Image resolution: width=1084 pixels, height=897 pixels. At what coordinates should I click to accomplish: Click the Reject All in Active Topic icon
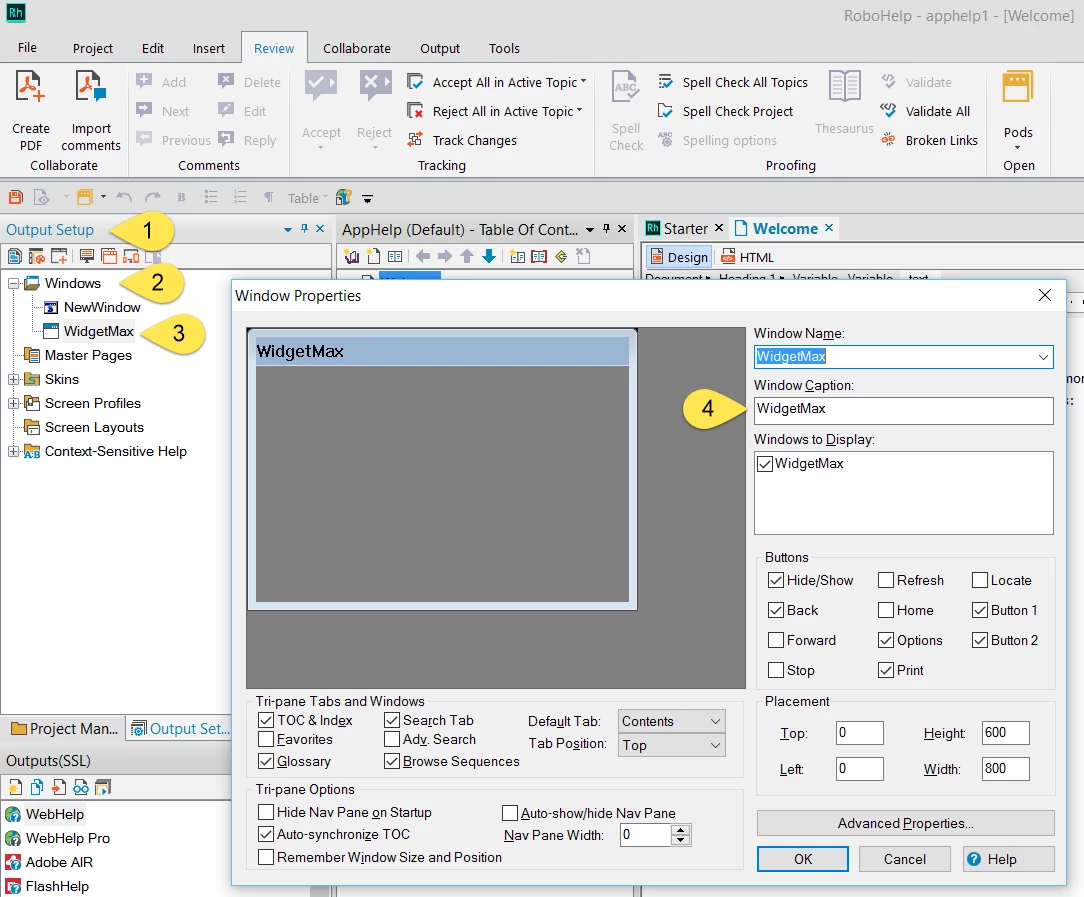click(415, 111)
